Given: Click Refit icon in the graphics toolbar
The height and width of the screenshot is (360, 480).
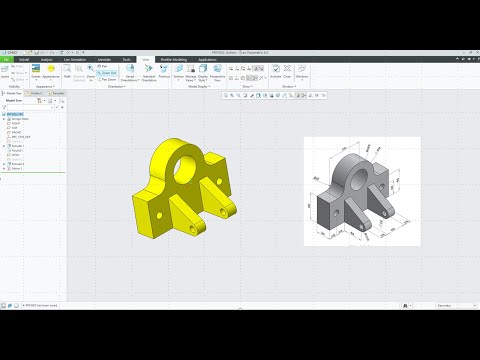Looking at the screenshot, I should [x=226, y=96].
